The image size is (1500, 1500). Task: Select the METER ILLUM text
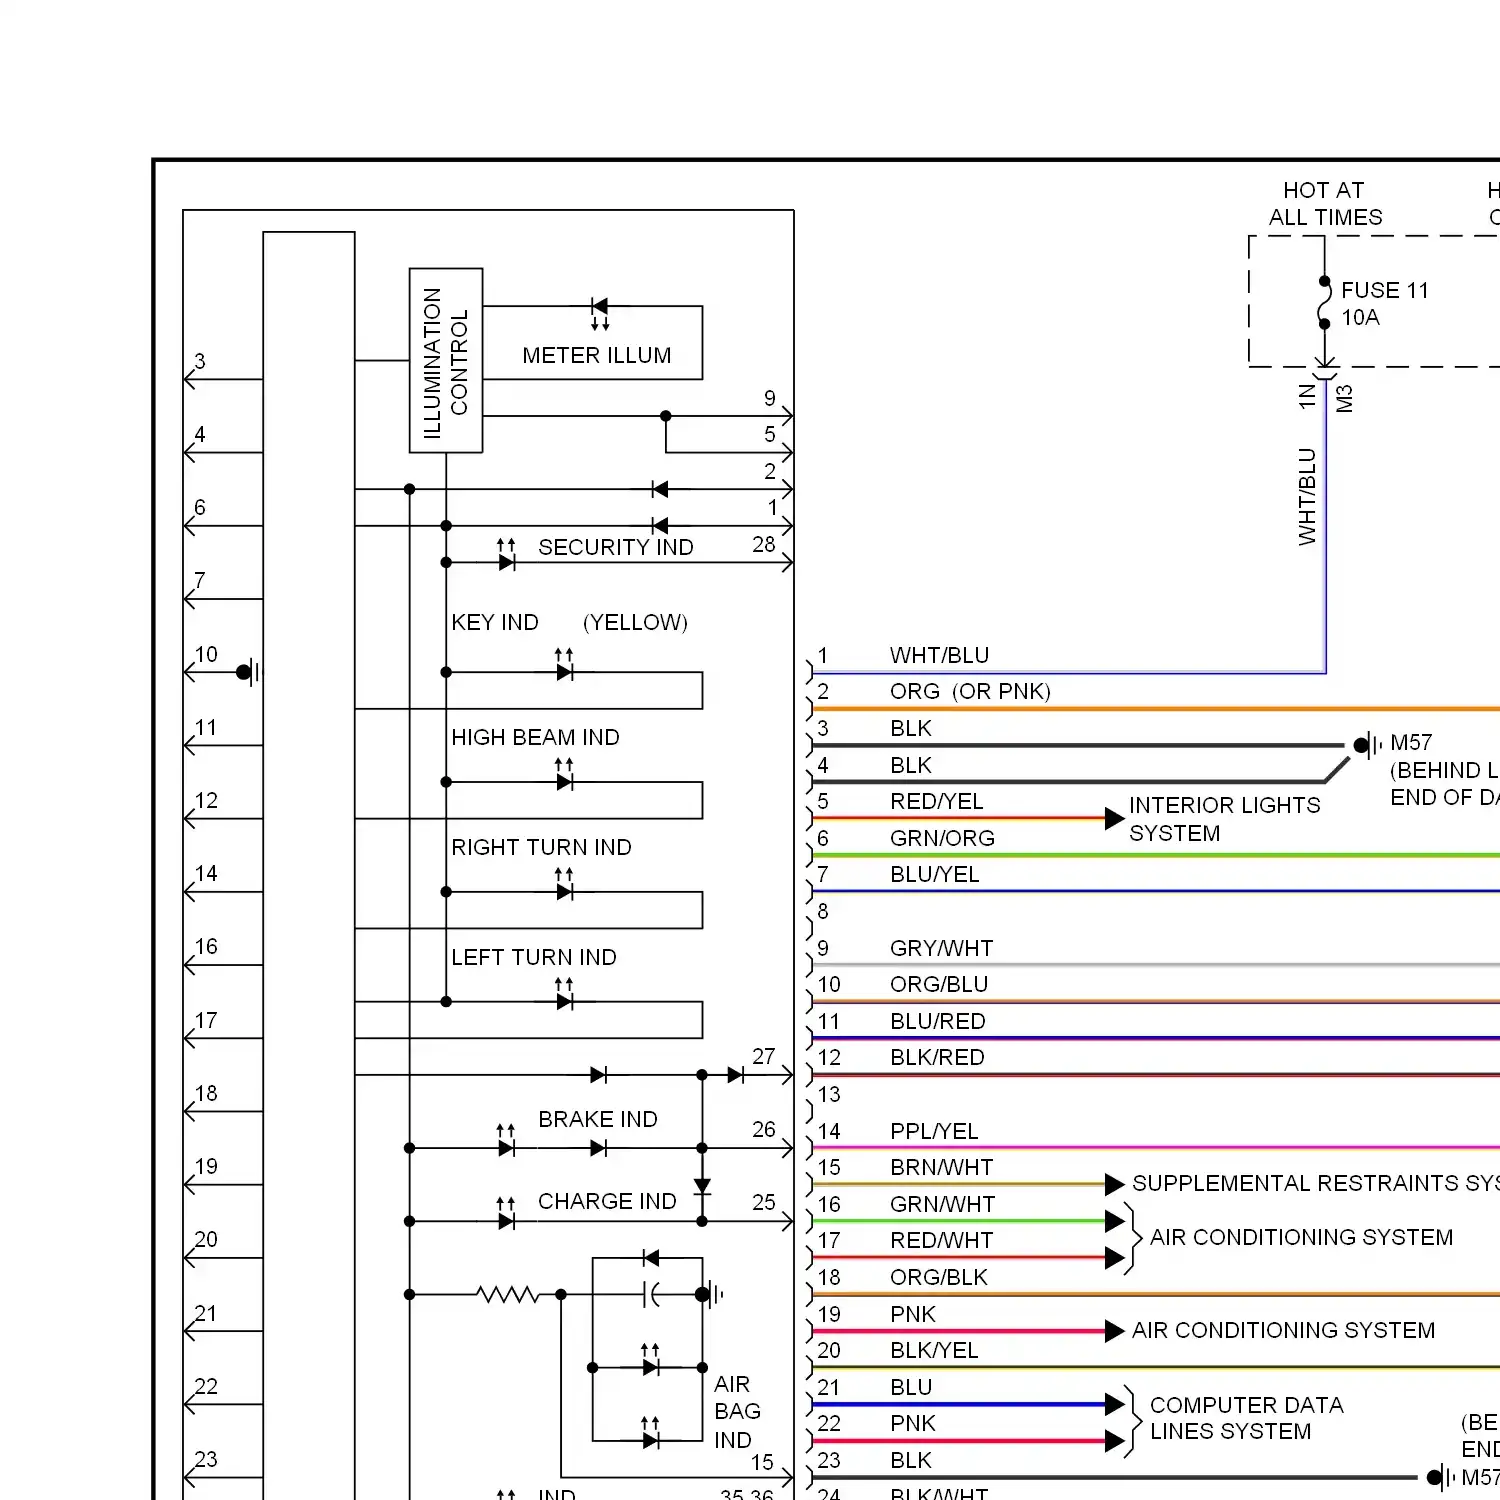coord(597,356)
